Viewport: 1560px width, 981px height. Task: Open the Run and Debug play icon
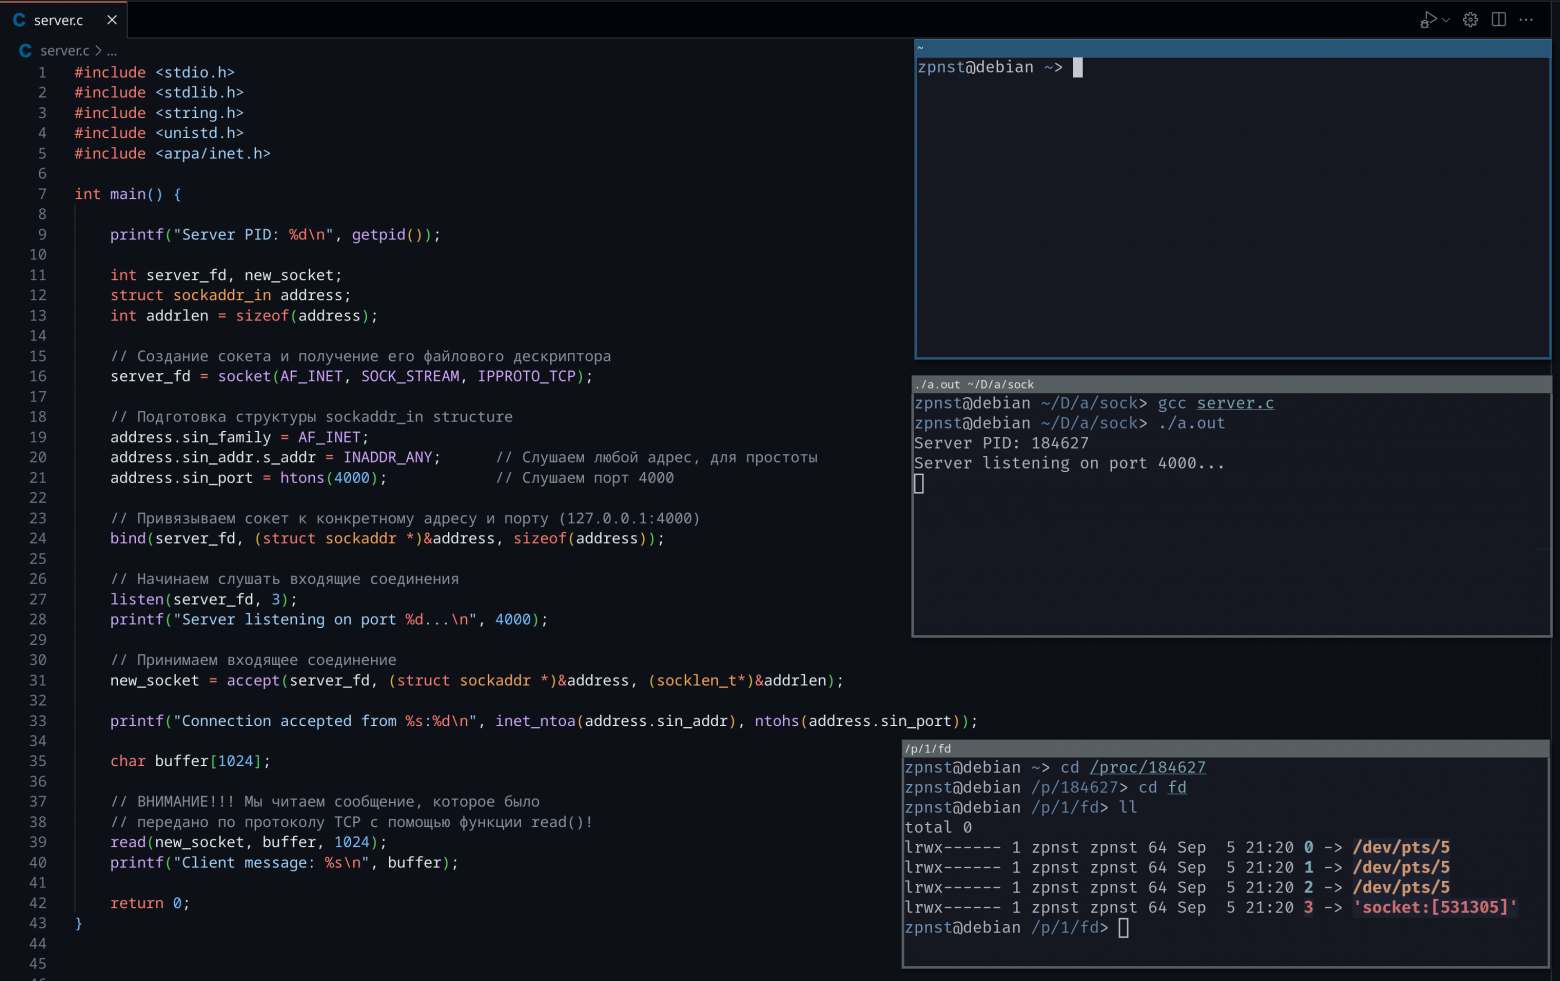1428,19
